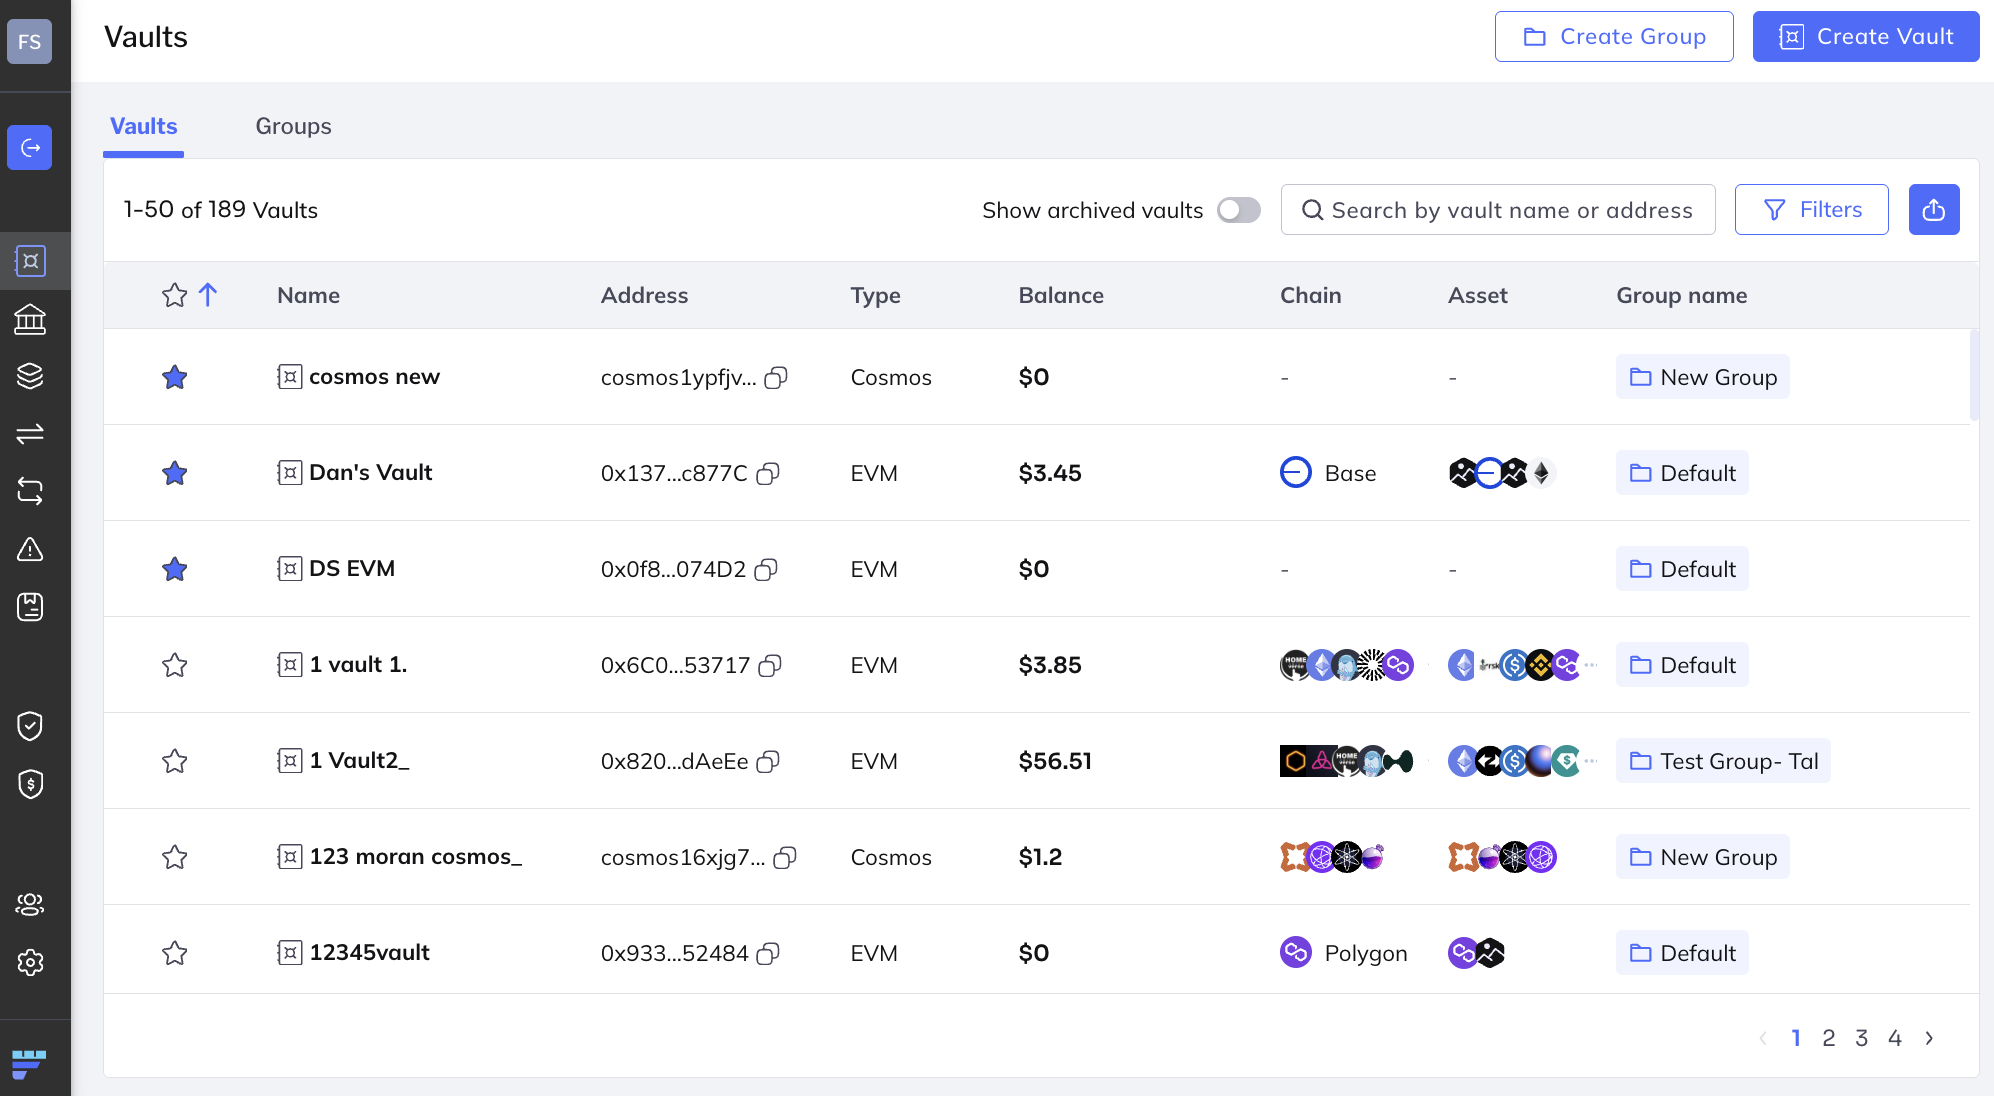The width and height of the screenshot is (1994, 1096).
Task: Open the swap loop sidebar icon
Action: (x=30, y=491)
